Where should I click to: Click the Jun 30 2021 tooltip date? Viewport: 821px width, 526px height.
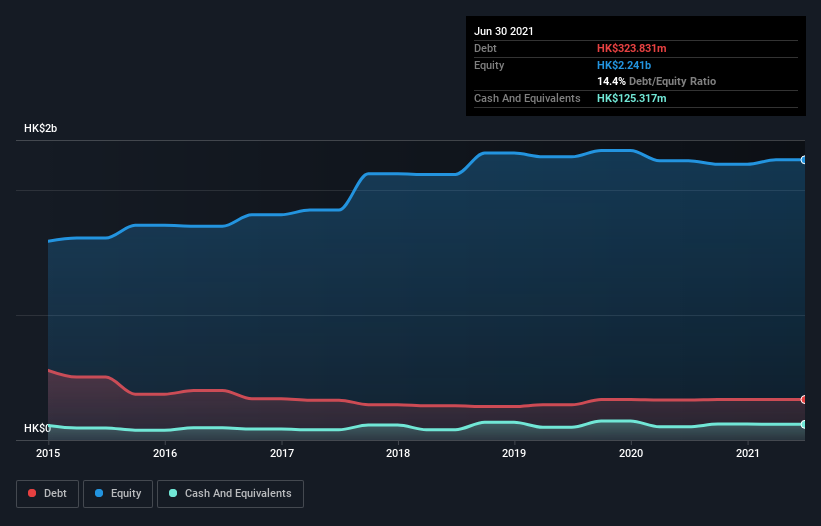pos(504,31)
